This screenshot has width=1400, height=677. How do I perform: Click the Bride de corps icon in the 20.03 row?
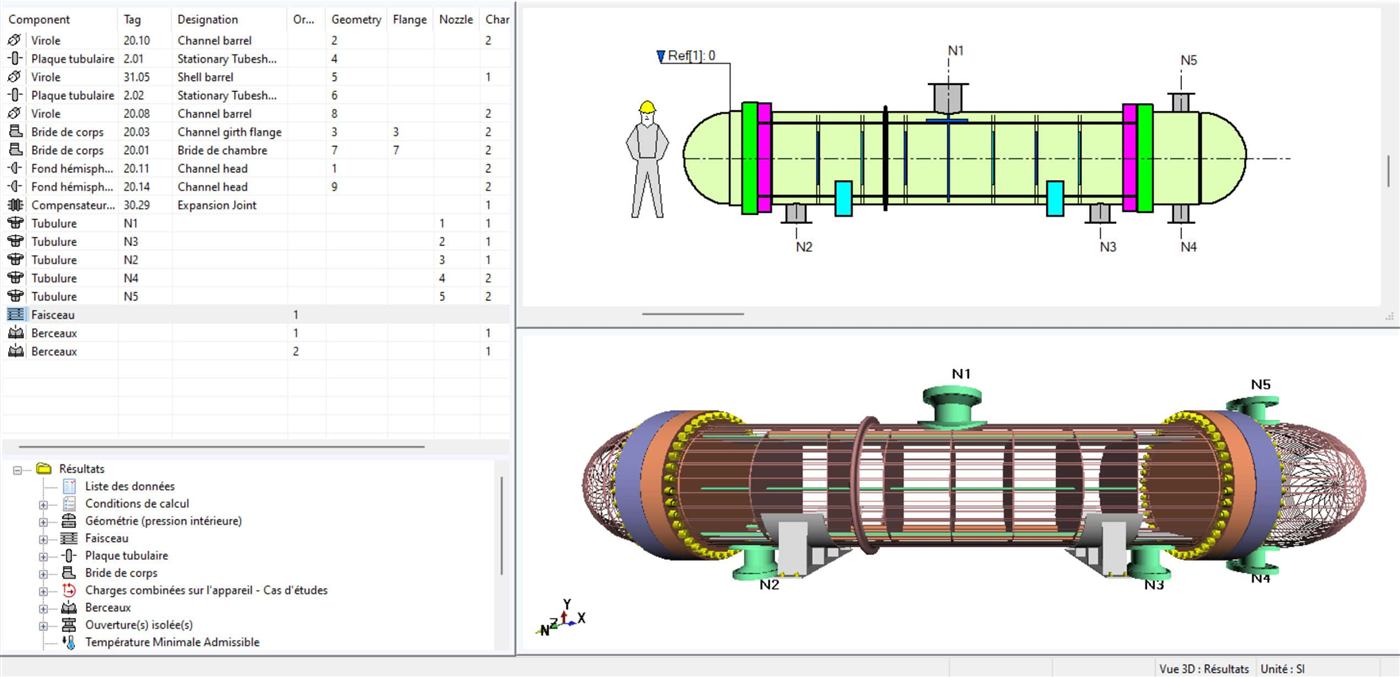14,132
